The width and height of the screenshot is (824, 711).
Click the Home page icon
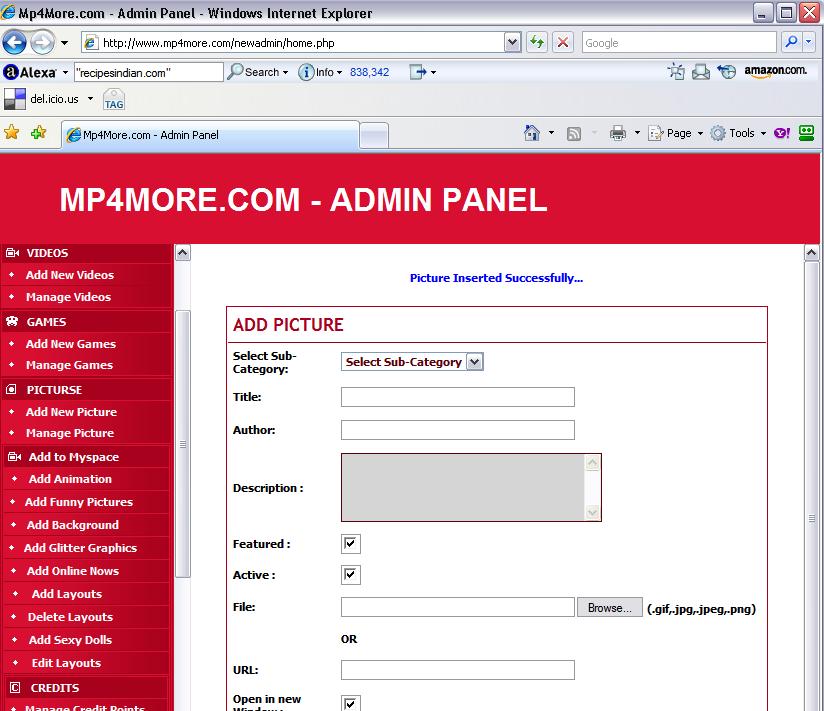click(532, 133)
